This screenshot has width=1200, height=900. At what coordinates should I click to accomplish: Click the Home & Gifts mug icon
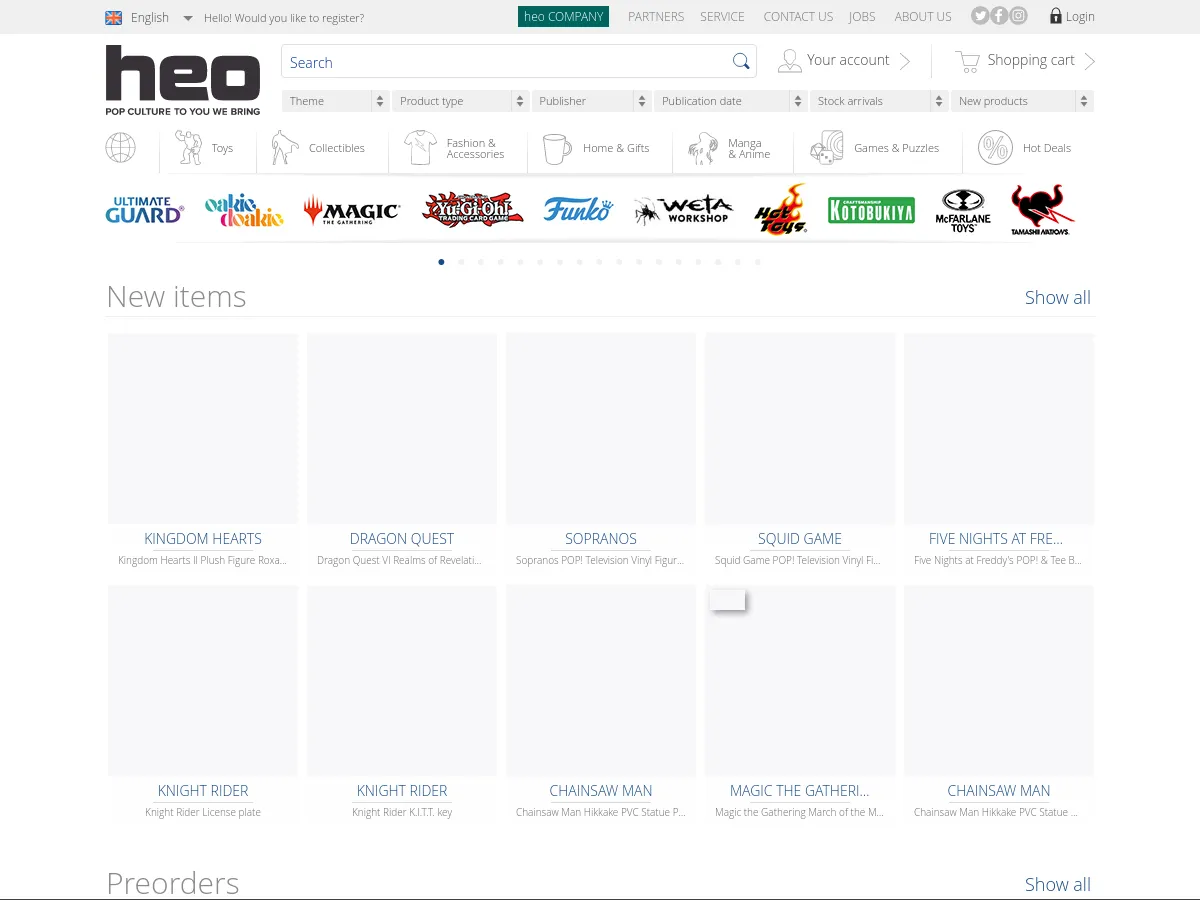[554, 147]
